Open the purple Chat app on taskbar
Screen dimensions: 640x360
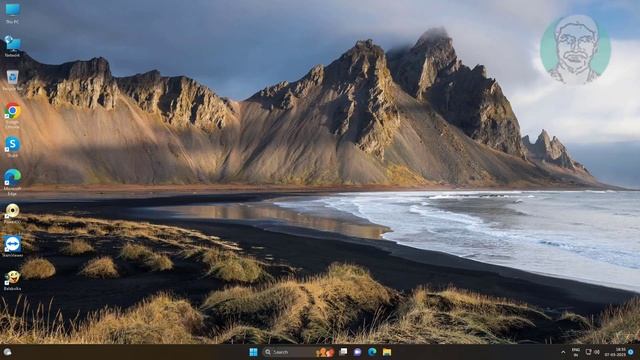[x=358, y=352]
